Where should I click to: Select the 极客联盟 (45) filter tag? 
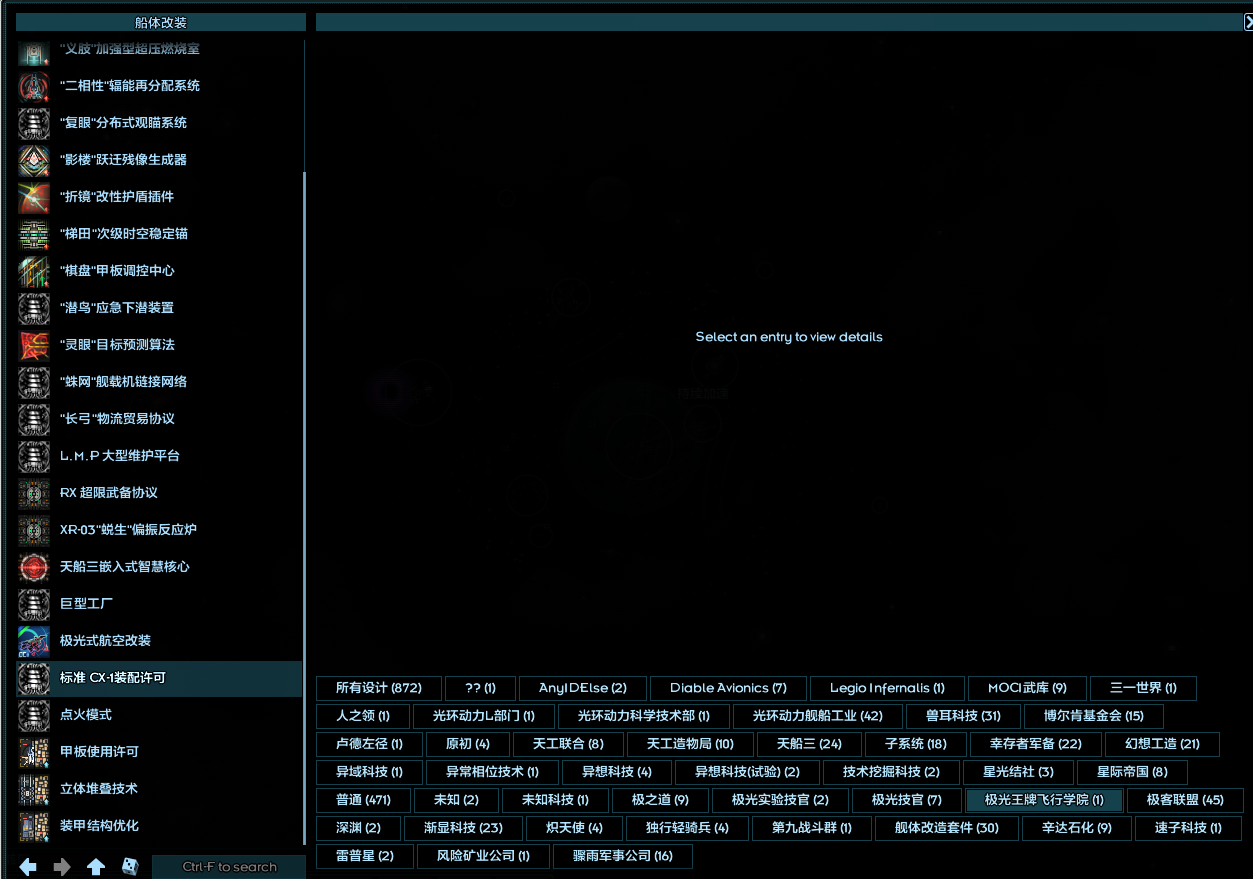point(1184,800)
